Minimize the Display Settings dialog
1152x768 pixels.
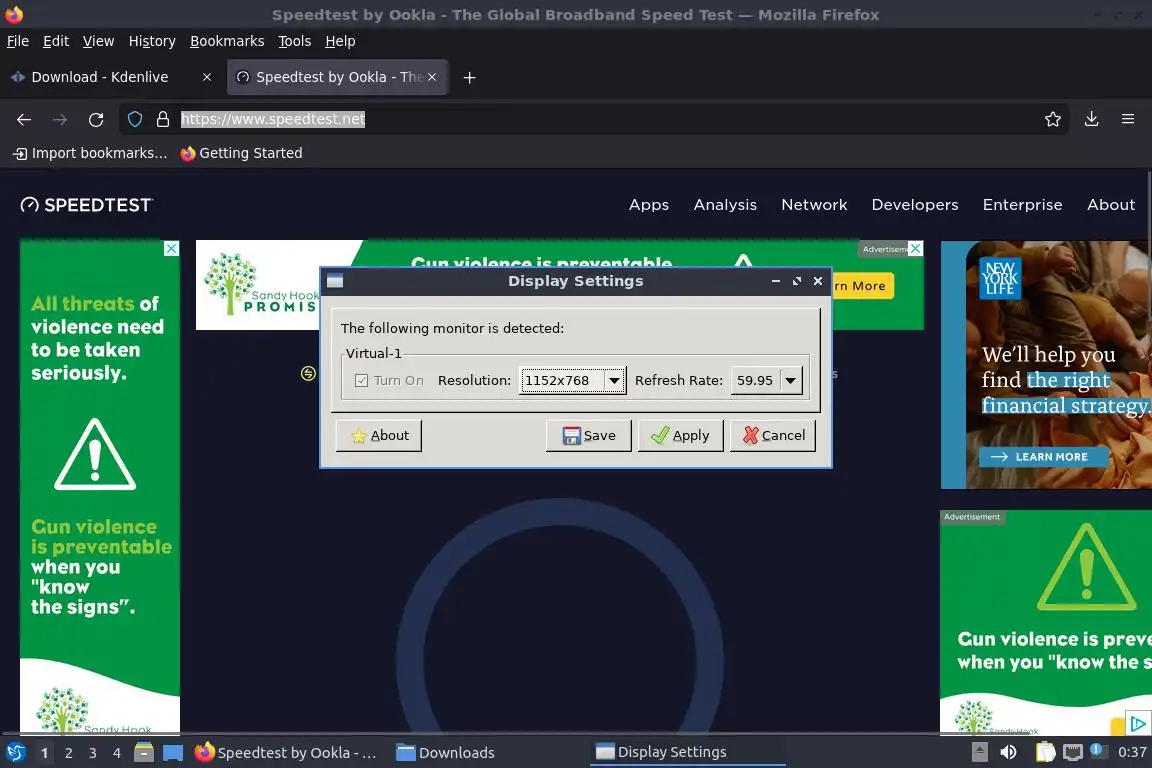pos(776,281)
